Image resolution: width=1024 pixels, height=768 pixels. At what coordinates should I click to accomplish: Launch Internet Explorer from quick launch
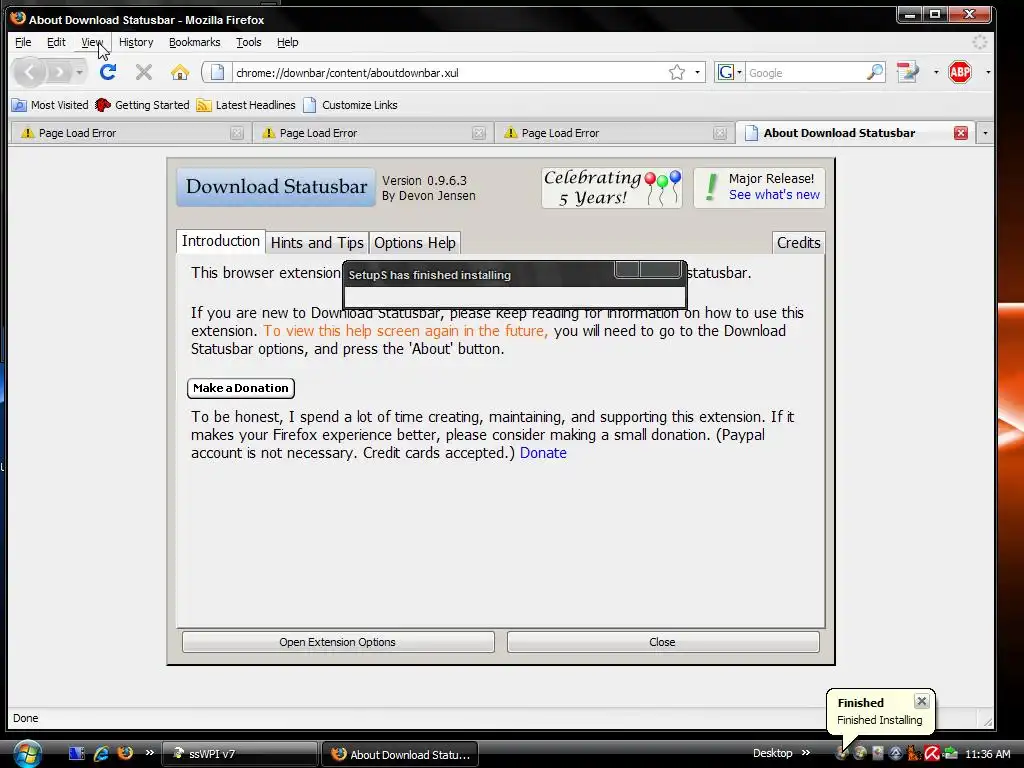click(x=101, y=754)
